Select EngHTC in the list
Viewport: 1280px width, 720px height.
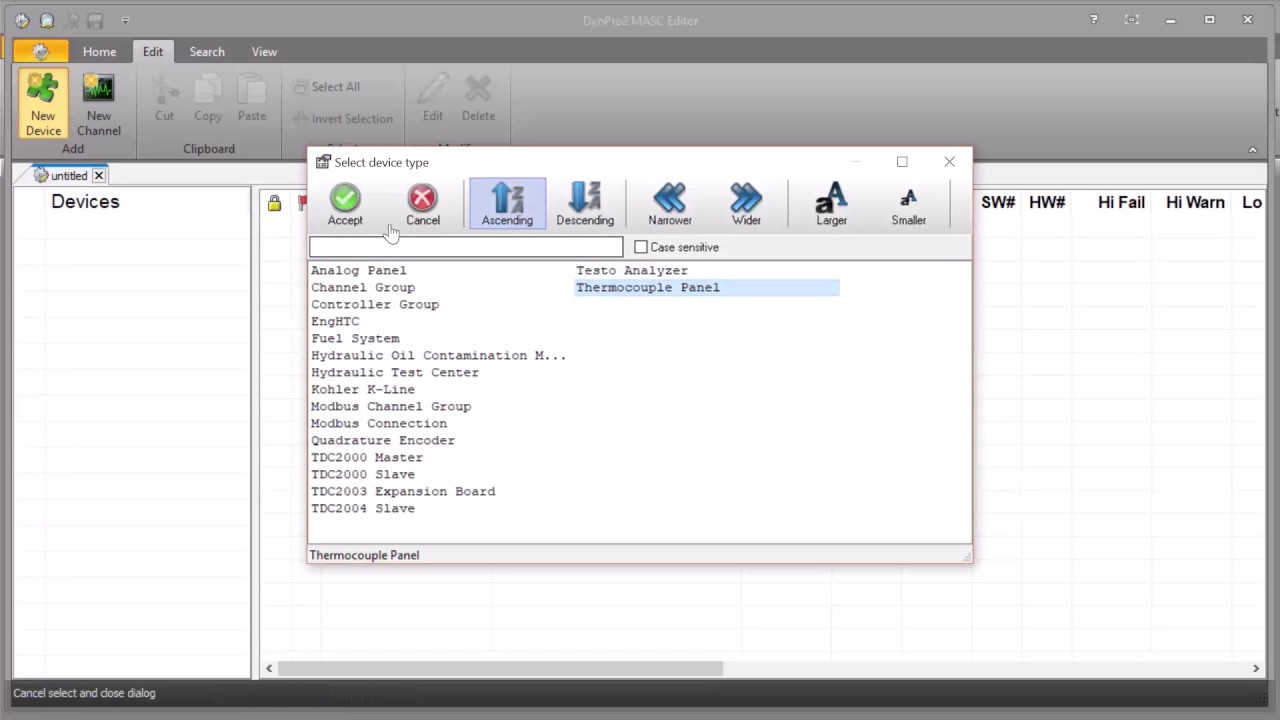click(335, 321)
